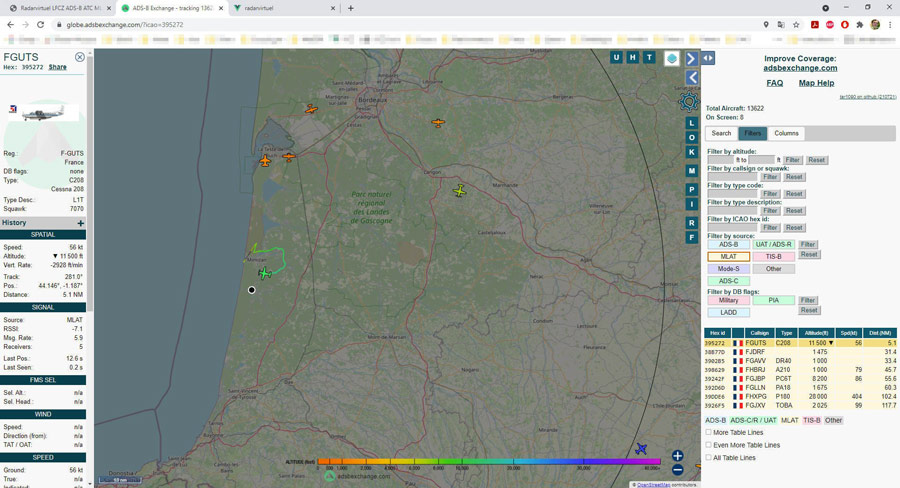The height and width of the screenshot is (488, 900).
Task: Switch to the Filters tab
Action: (x=752, y=133)
